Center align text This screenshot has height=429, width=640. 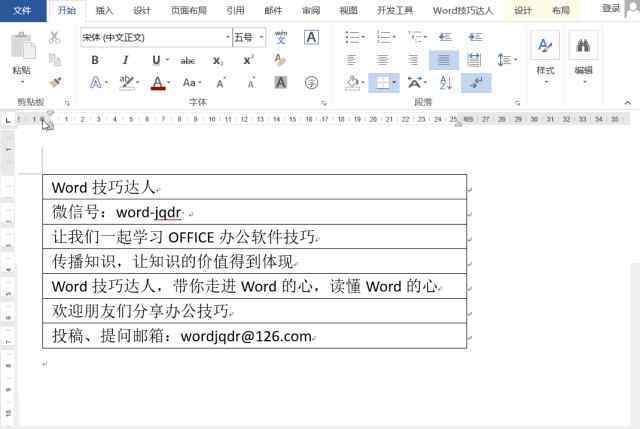tap(382, 60)
